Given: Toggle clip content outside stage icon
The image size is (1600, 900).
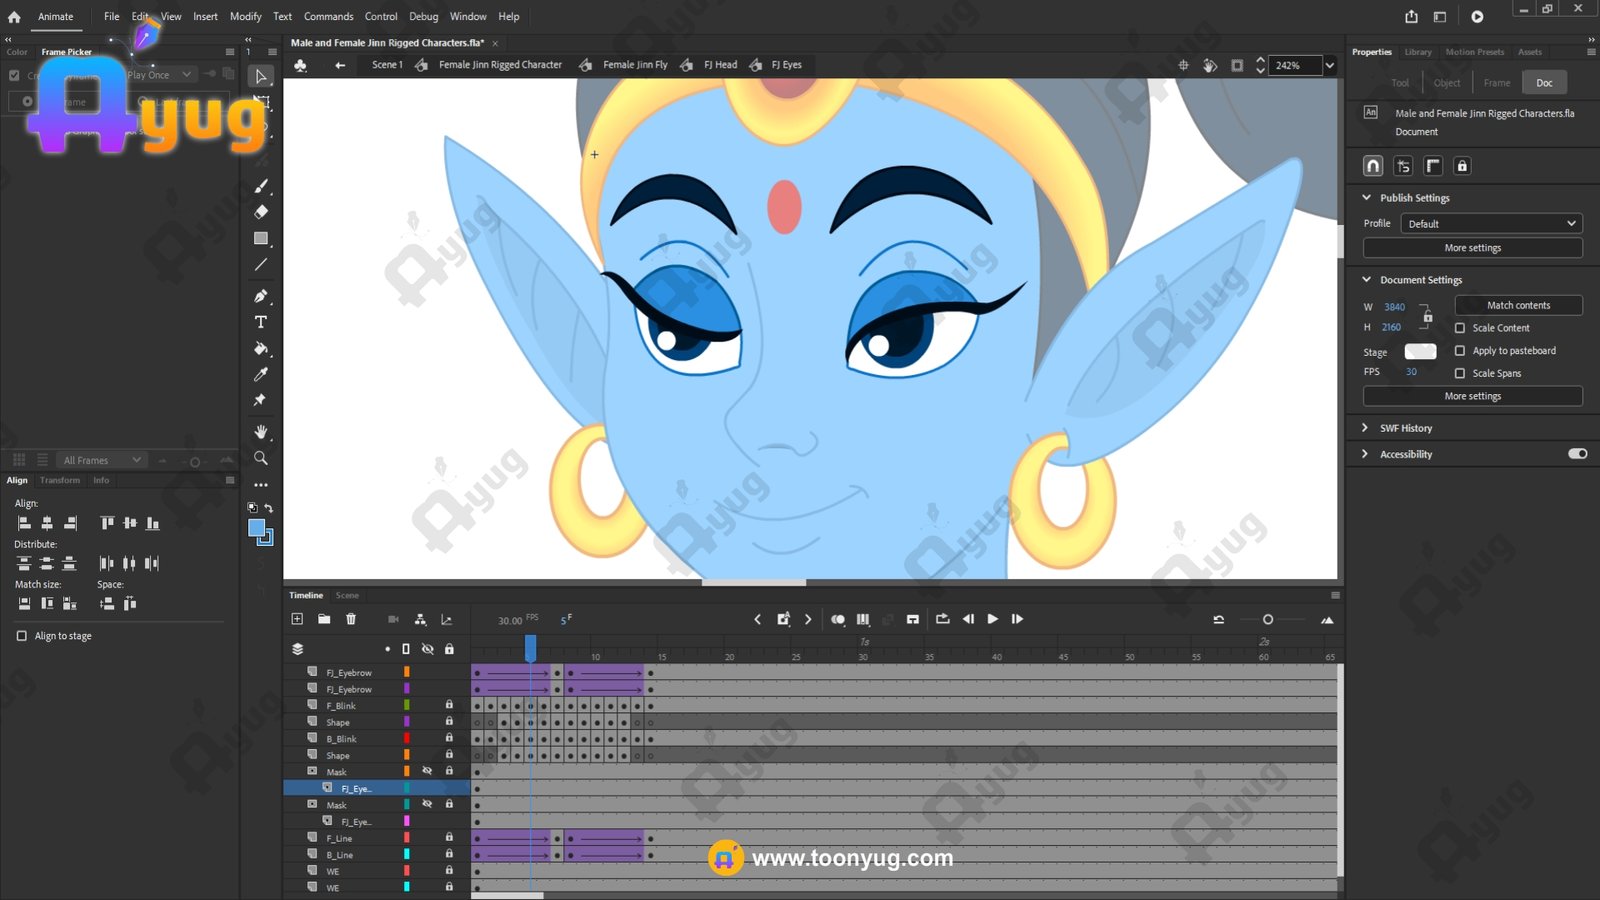Looking at the screenshot, I should [x=1237, y=65].
